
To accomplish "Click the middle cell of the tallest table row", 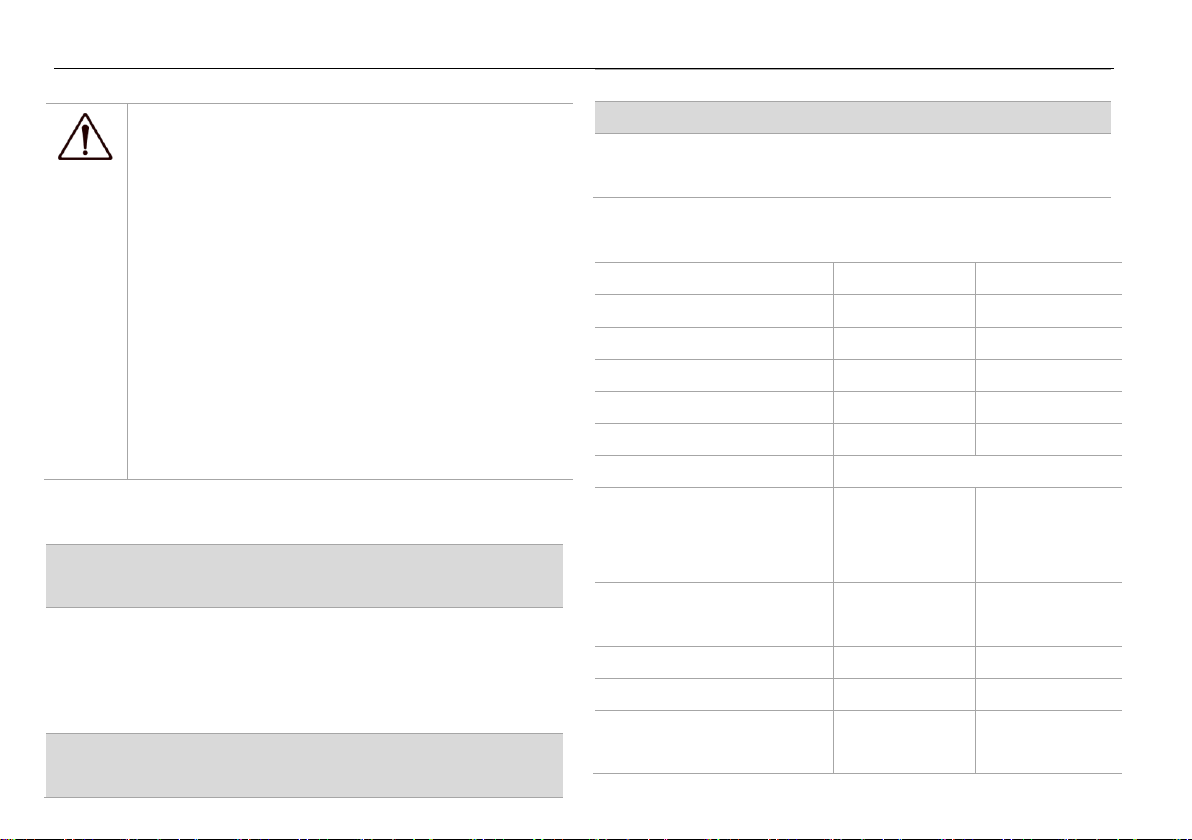I will pyautogui.click(x=904, y=535).
